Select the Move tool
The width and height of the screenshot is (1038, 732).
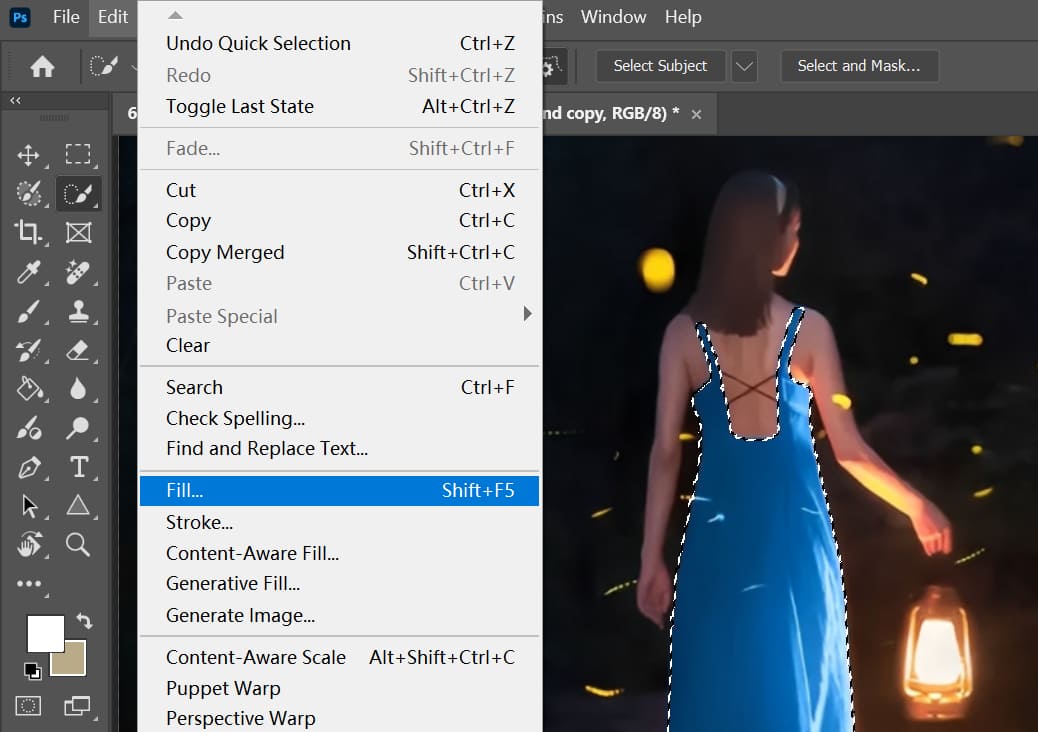point(29,155)
